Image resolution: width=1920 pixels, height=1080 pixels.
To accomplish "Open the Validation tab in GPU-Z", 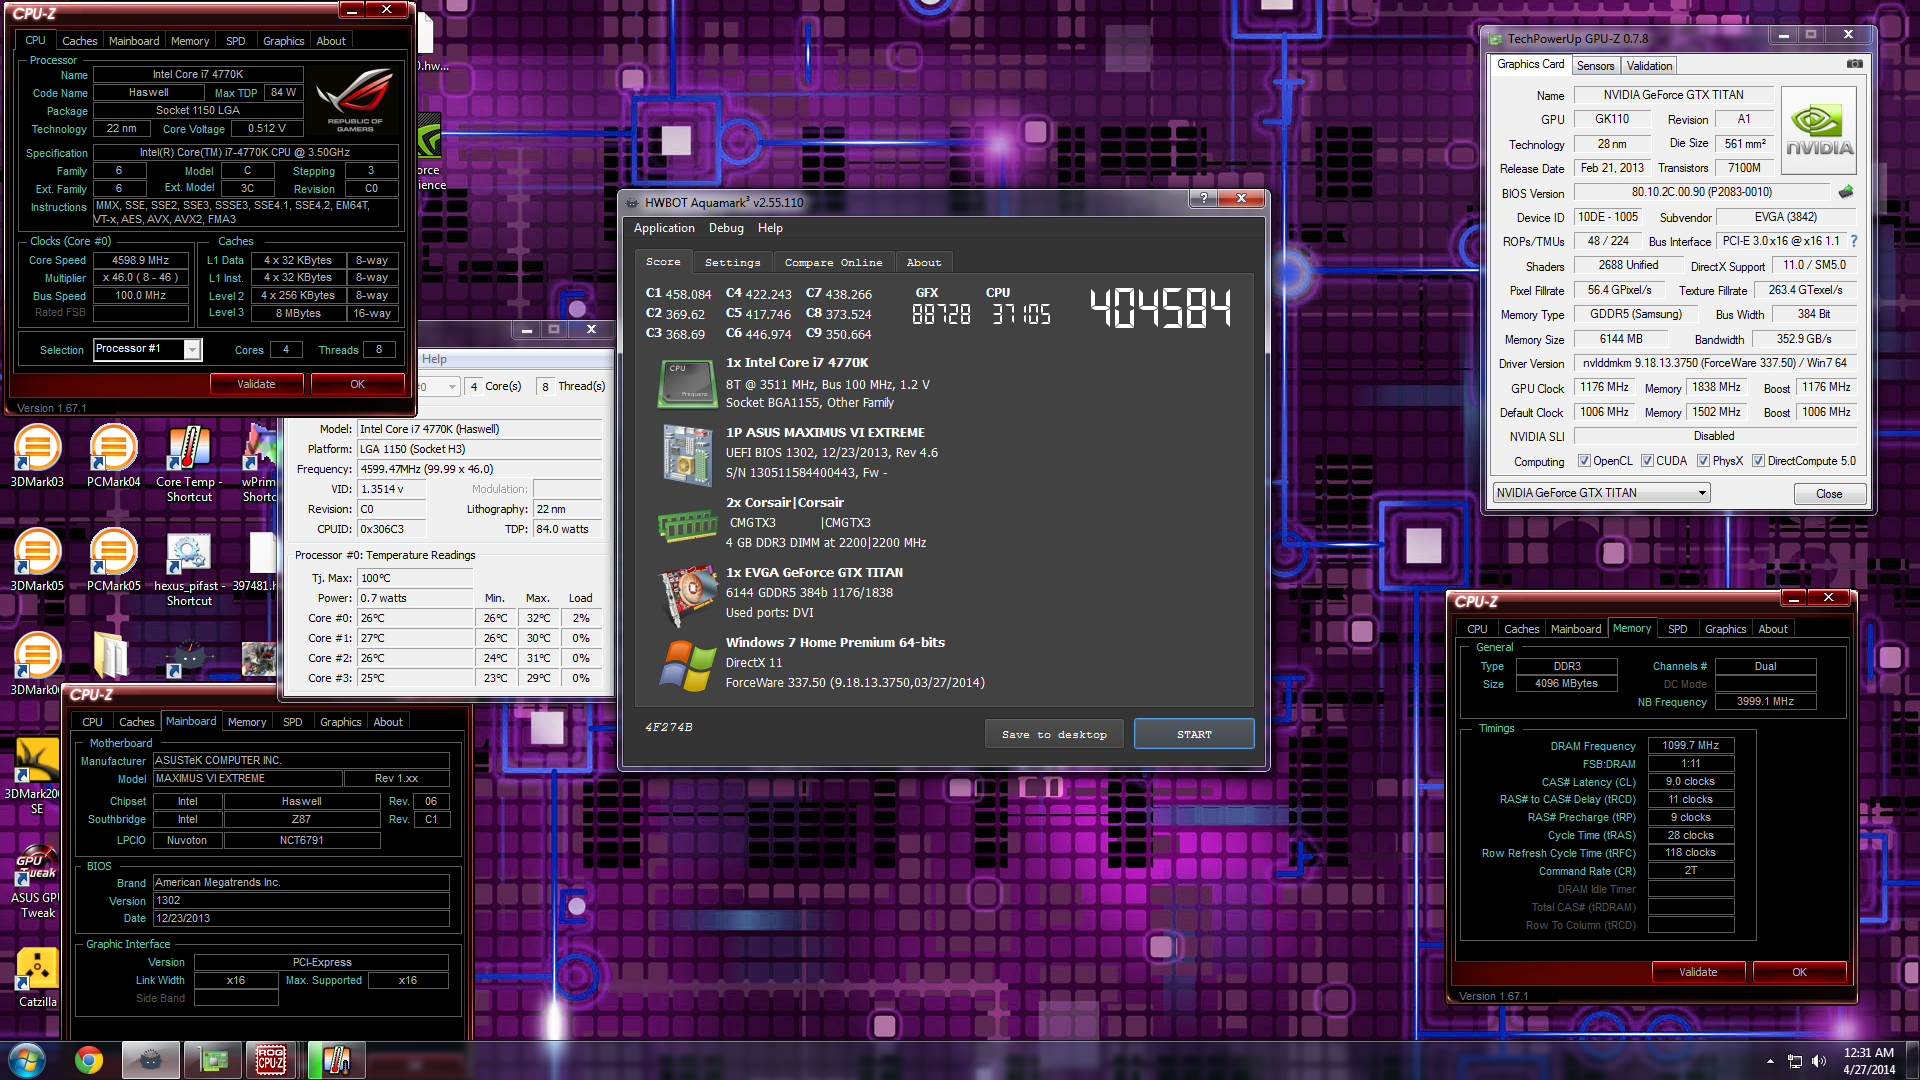I will pos(1649,66).
